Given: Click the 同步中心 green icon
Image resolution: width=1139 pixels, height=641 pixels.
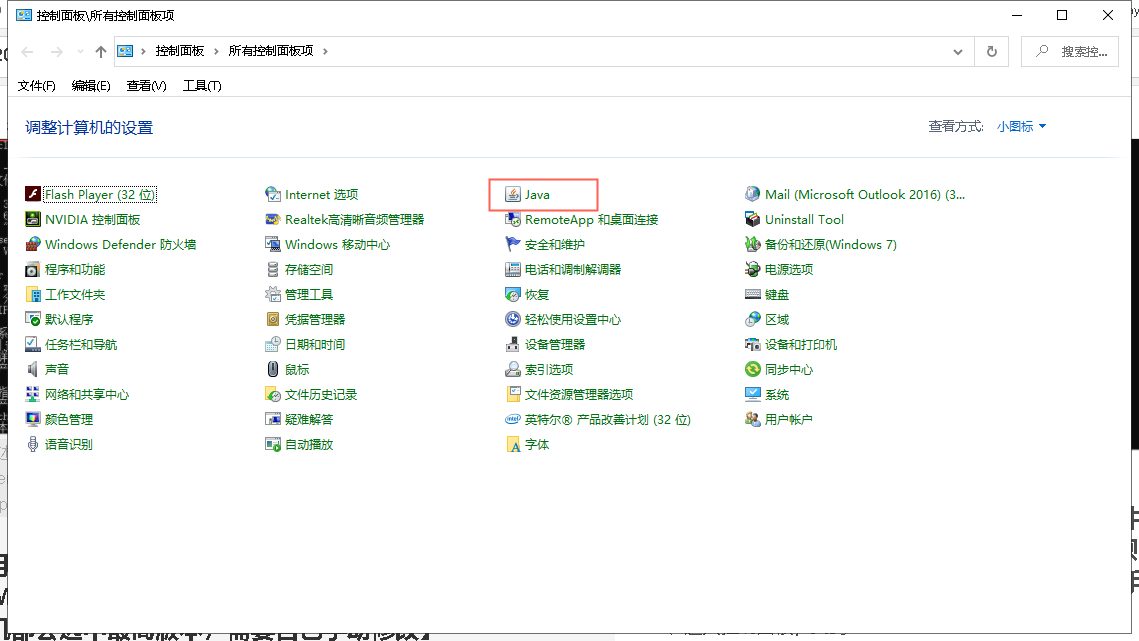Looking at the screenshot, I should 753,369.
